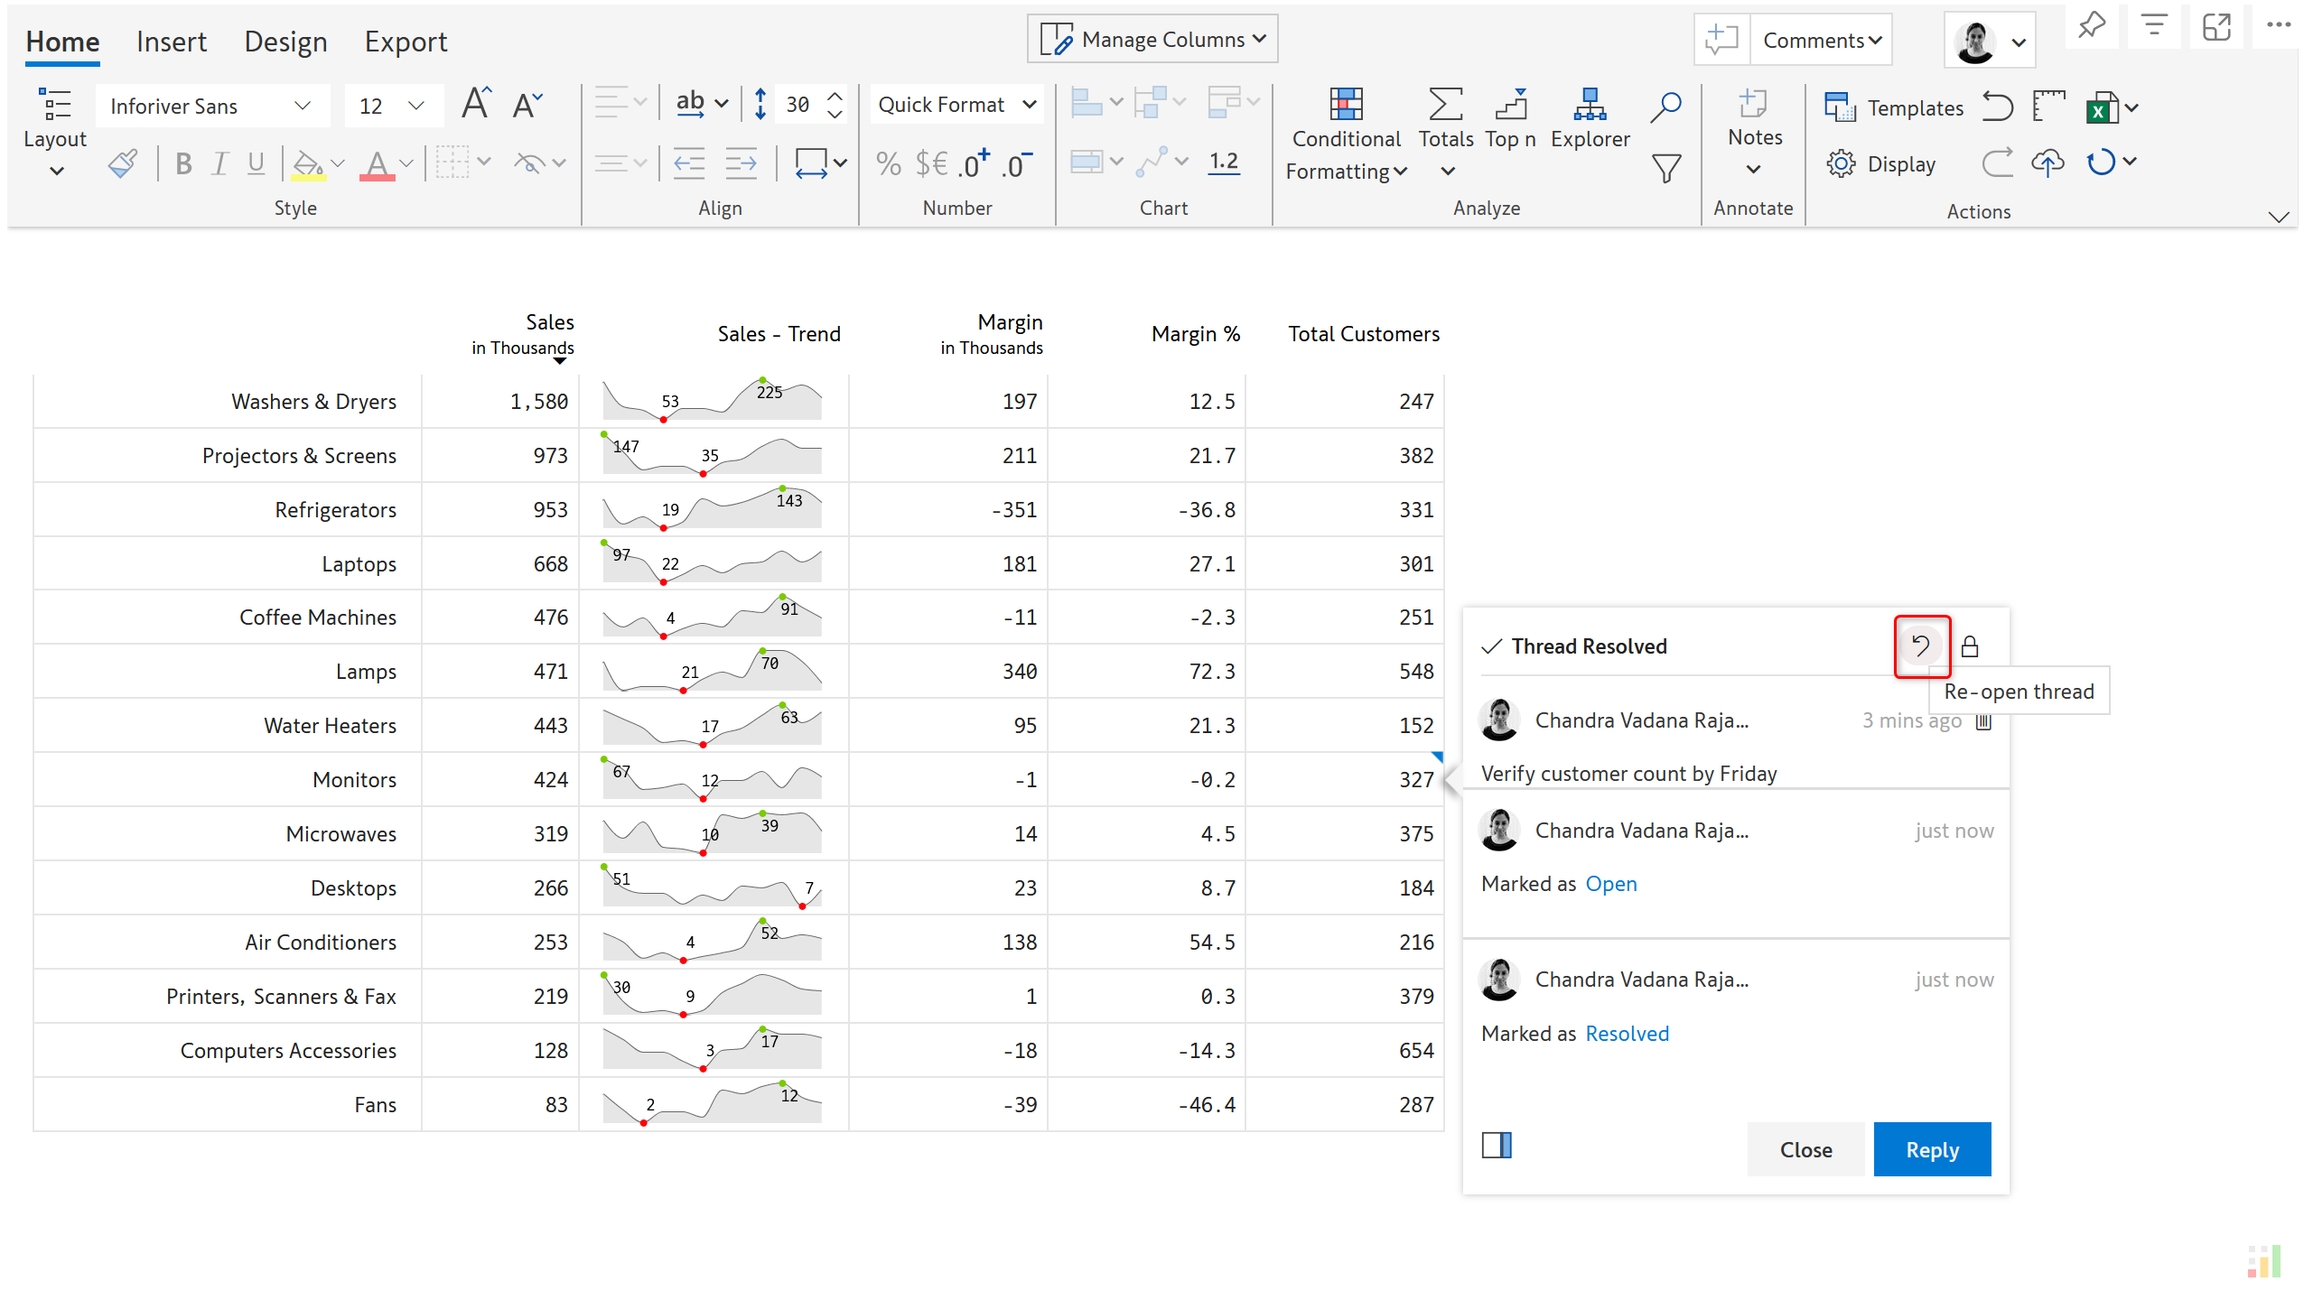Screen dimensions: 2304x1291
Task: Open the font name dropdown
Action: [301, 106]
